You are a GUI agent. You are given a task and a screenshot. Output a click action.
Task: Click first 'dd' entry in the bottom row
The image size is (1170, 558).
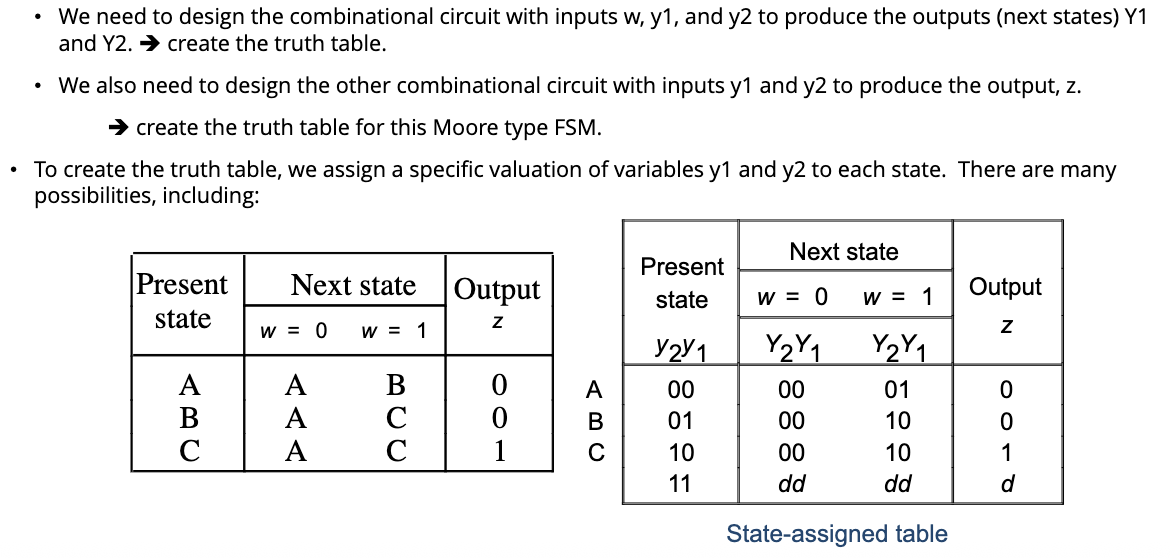pos(791,484)
